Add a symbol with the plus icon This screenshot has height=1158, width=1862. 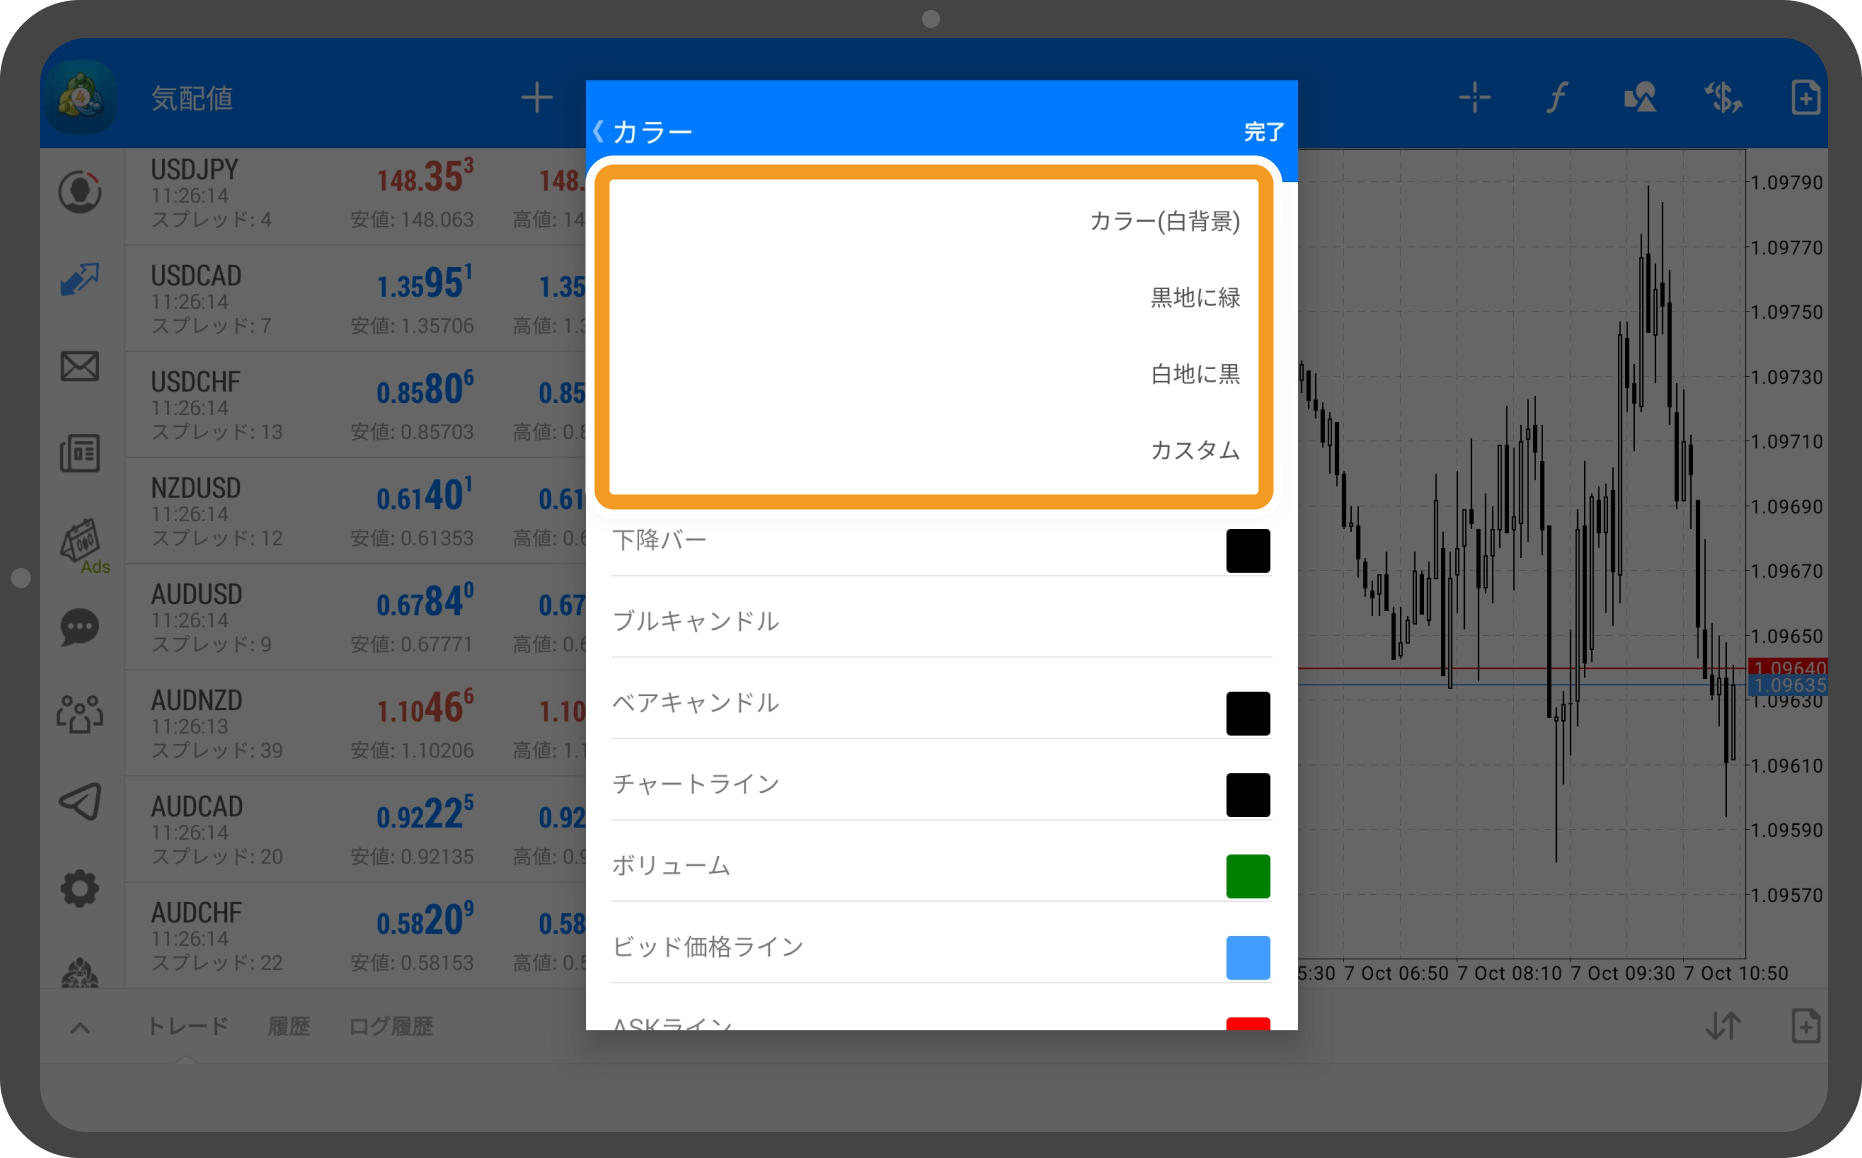[537, 97]
